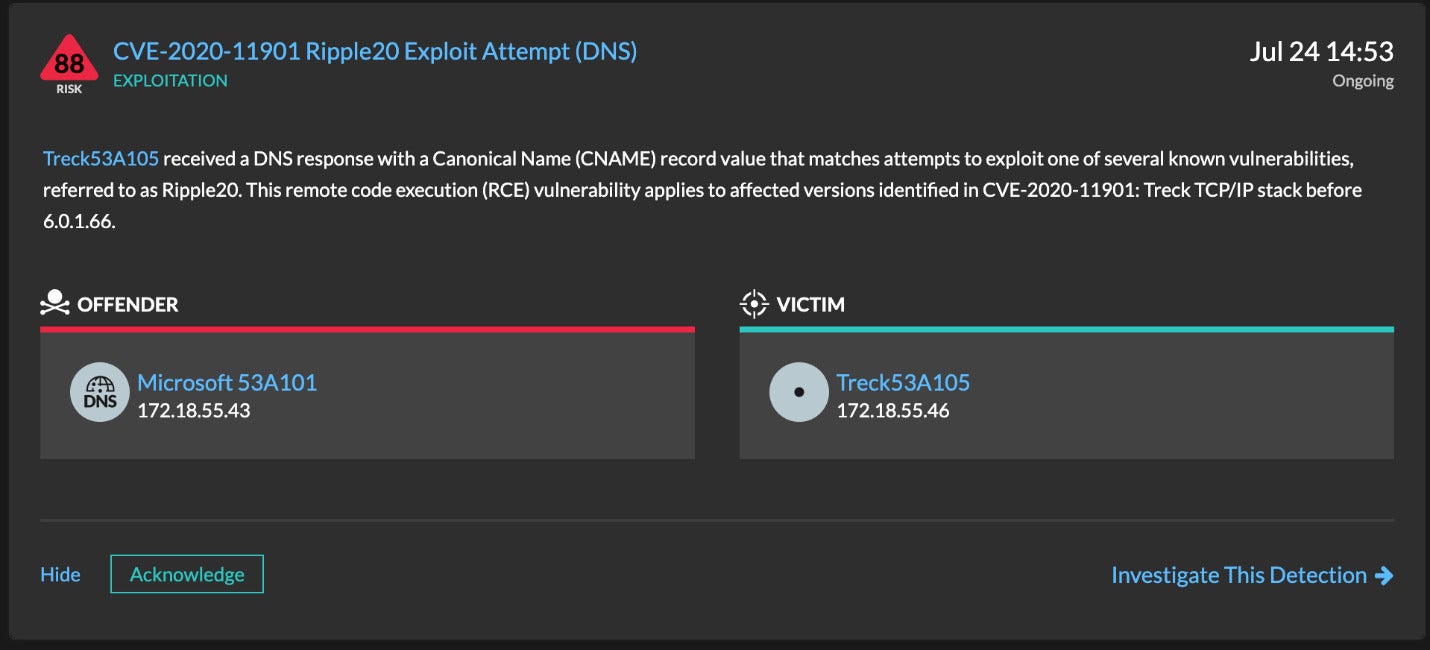Hide this detection card

[x=60, y=575]
